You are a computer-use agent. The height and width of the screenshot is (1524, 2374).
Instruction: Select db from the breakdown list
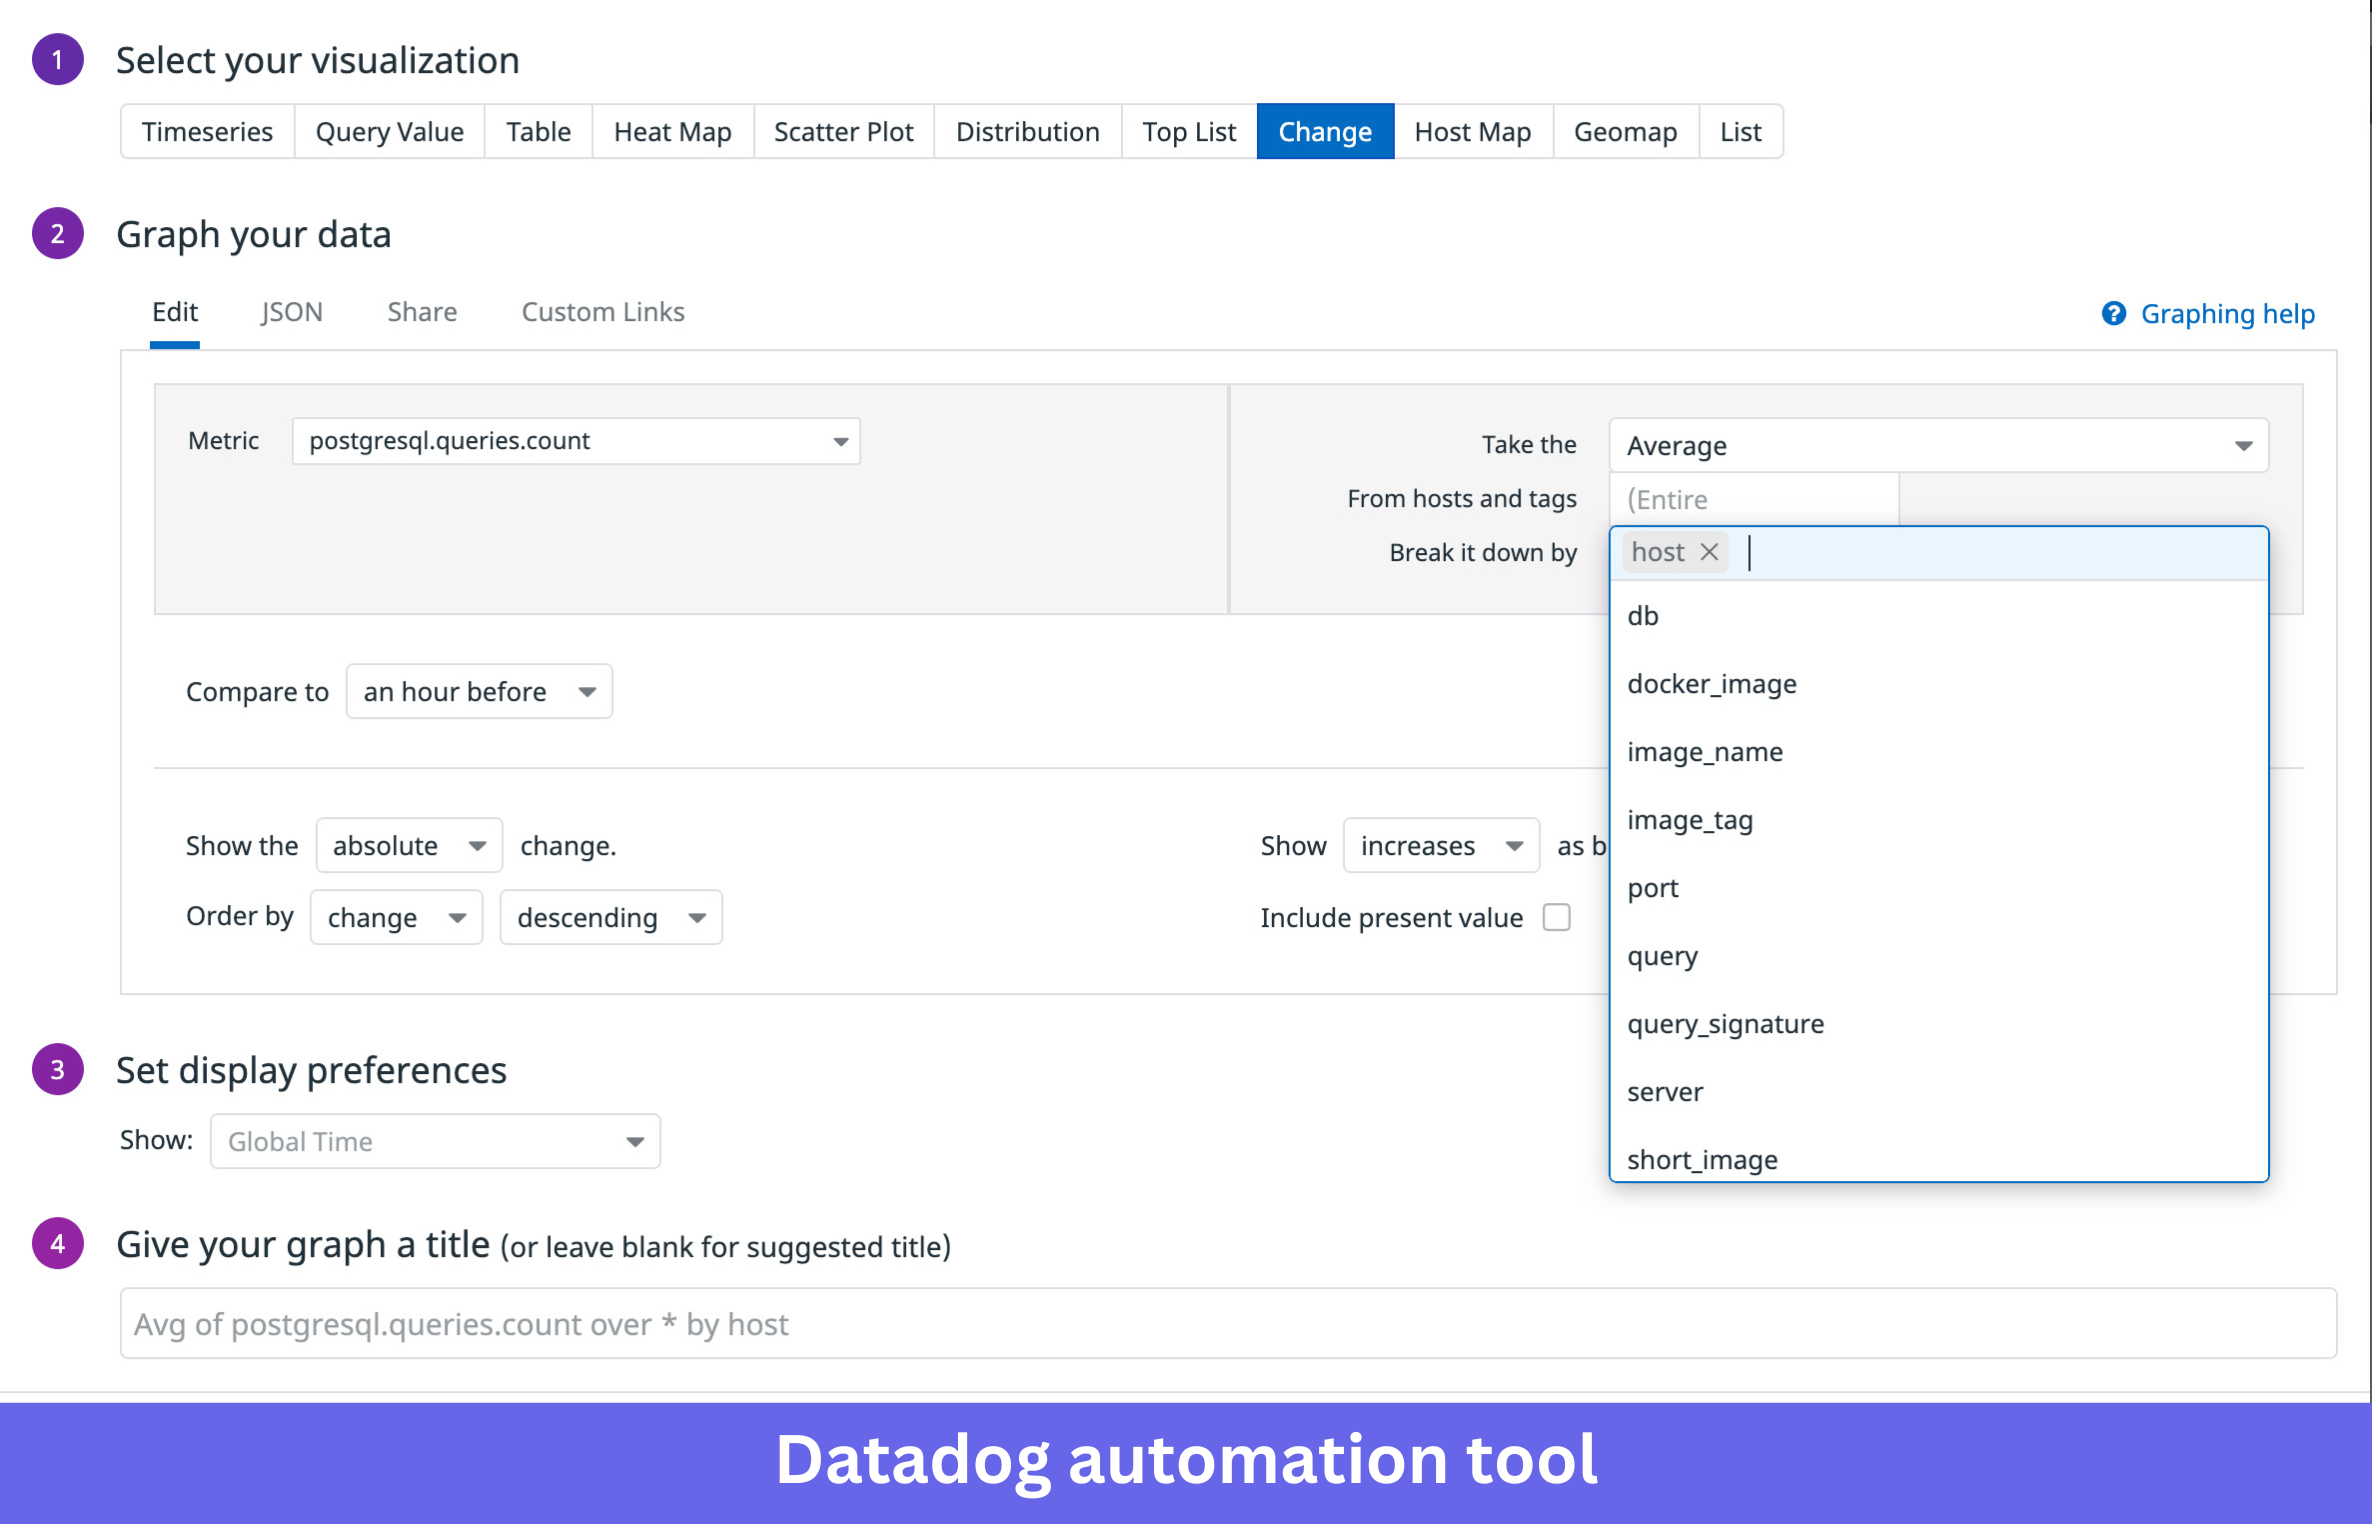tap(1938, 616)
